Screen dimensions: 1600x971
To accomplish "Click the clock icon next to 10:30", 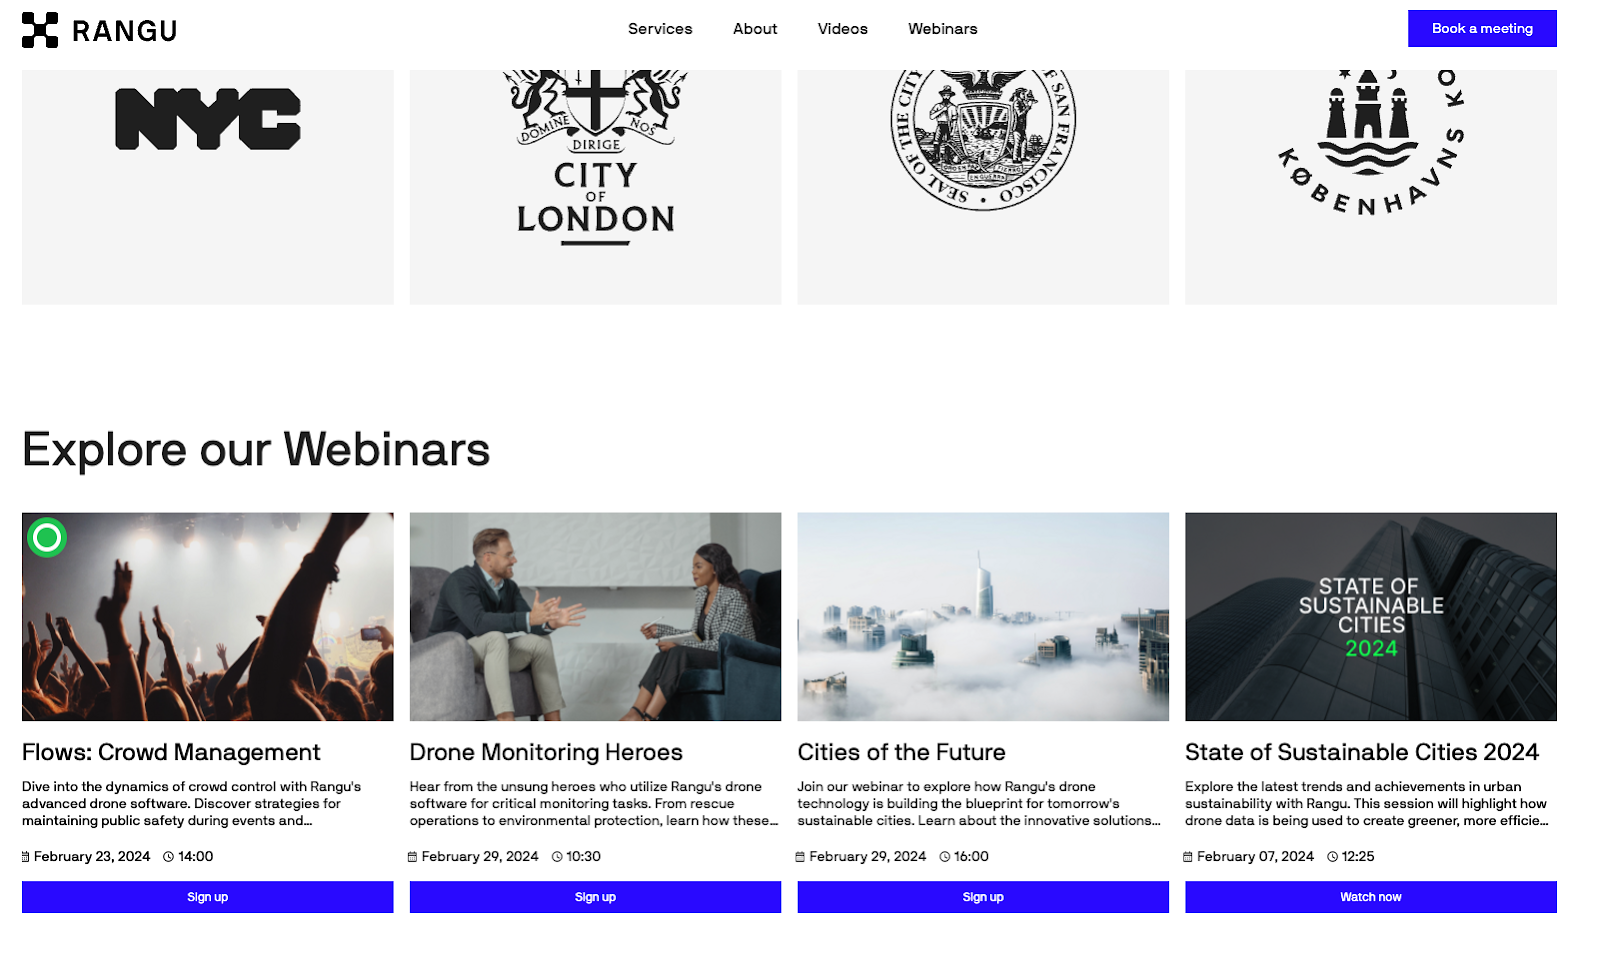I will pyautogui.click(x=557, y=857).
